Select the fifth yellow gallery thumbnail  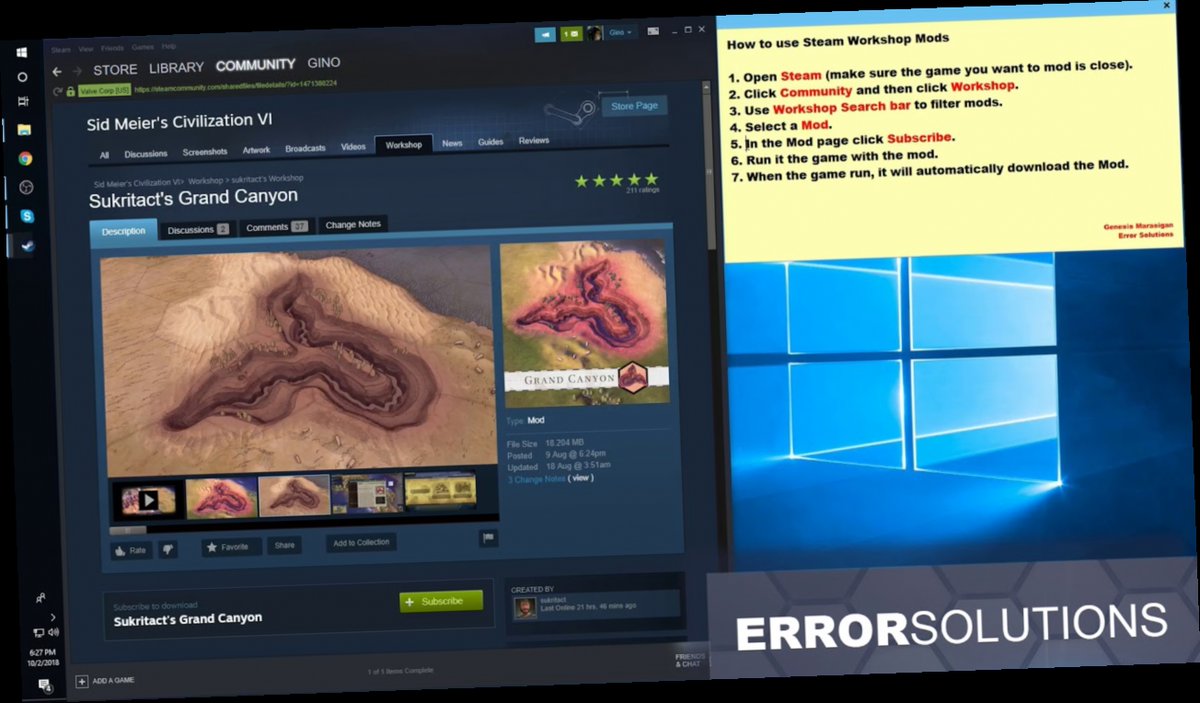point(439,489)
